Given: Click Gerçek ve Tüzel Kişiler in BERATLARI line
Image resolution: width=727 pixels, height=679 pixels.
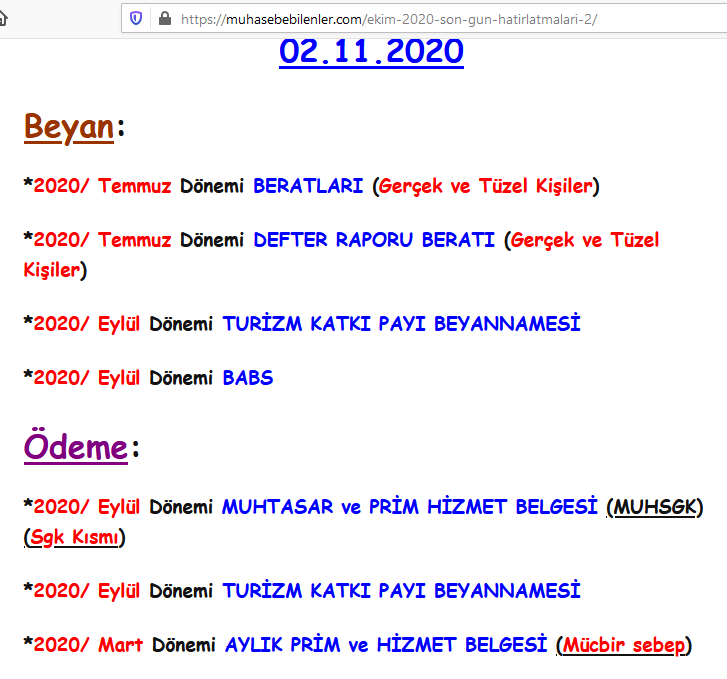Looking at the screenshot, I should tap(486, 186).
